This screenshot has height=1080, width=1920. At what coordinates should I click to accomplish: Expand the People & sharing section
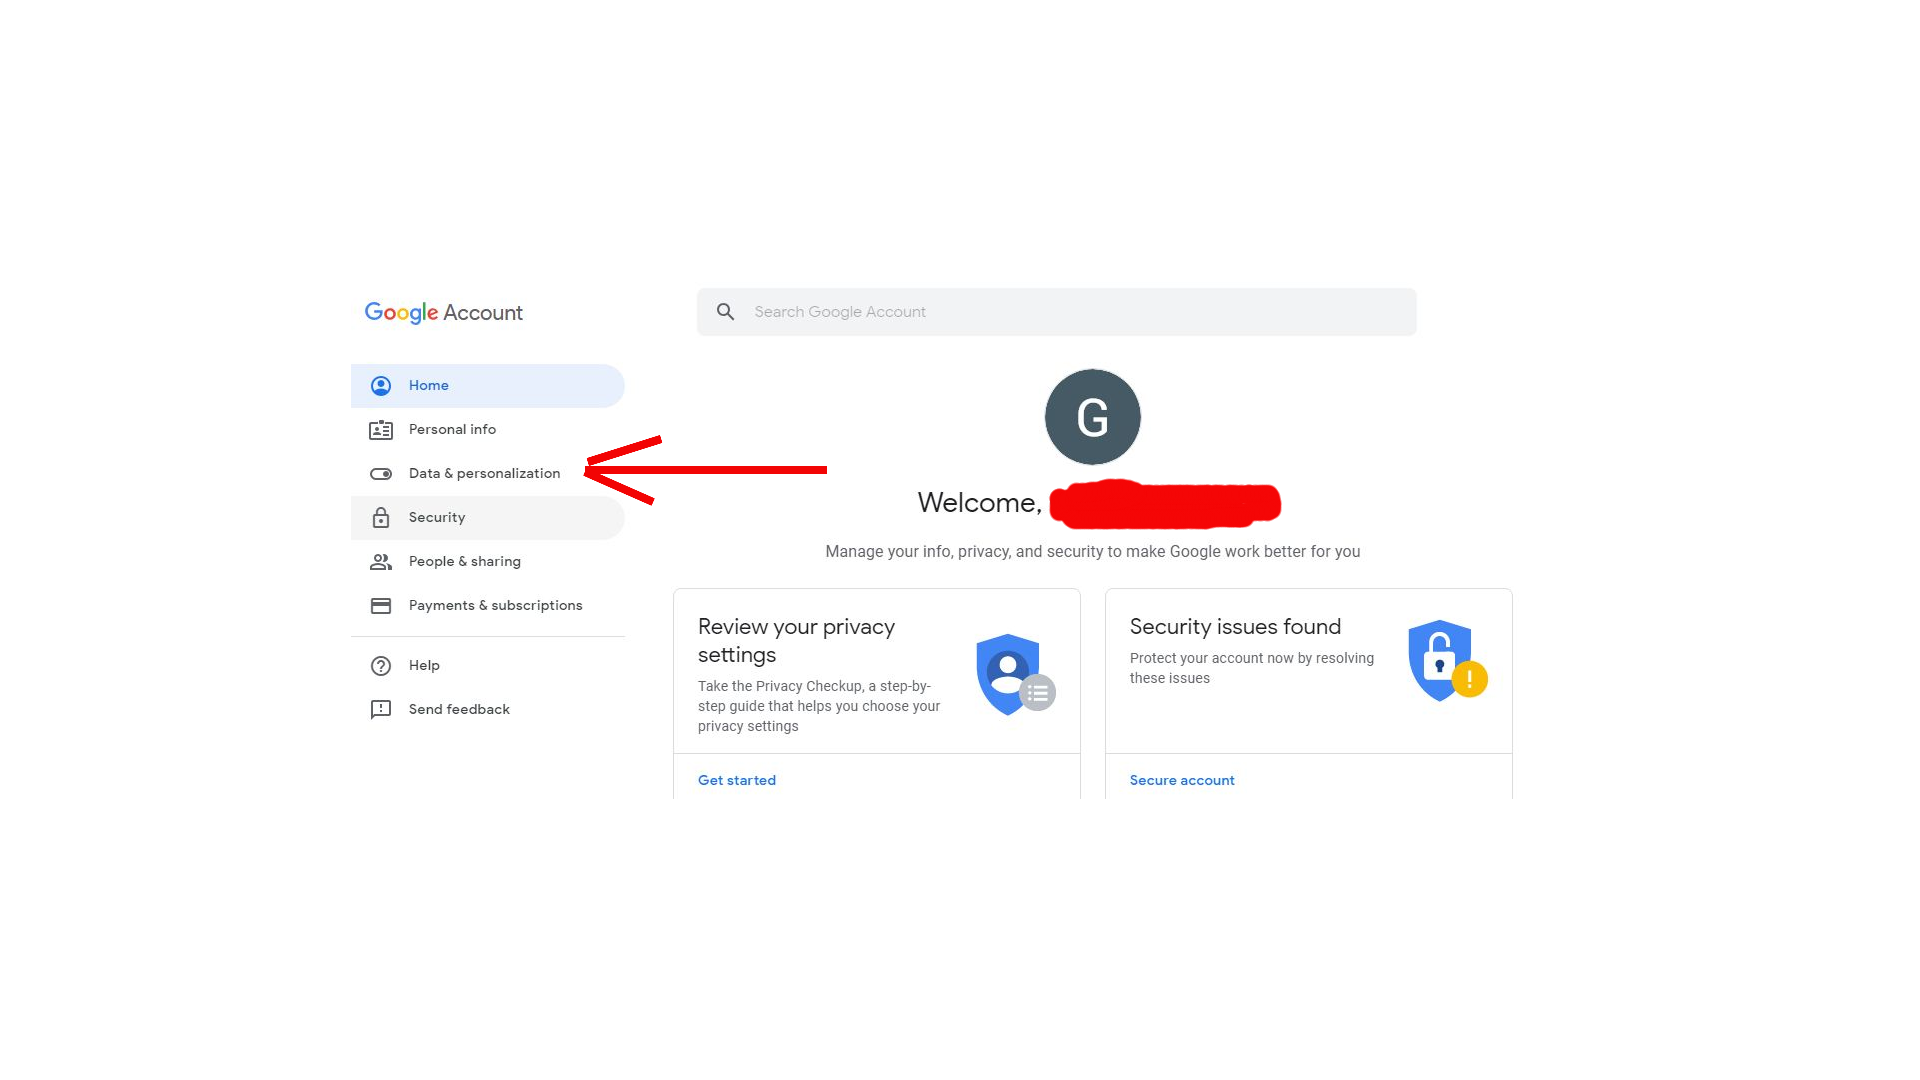464,560
